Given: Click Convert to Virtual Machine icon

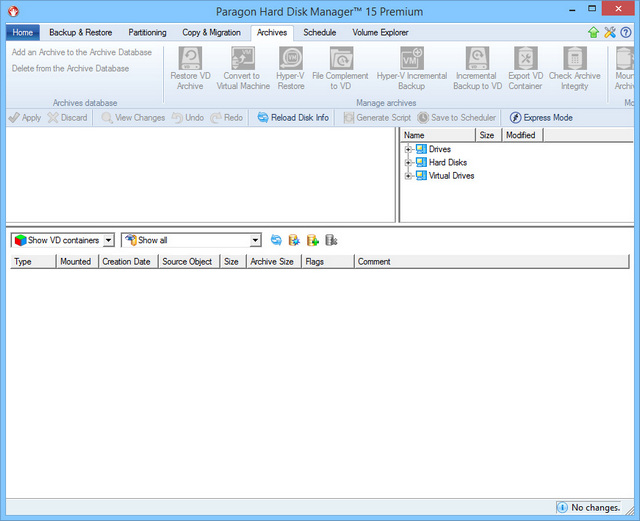Looking at the screenshot, I should [242, 59].
